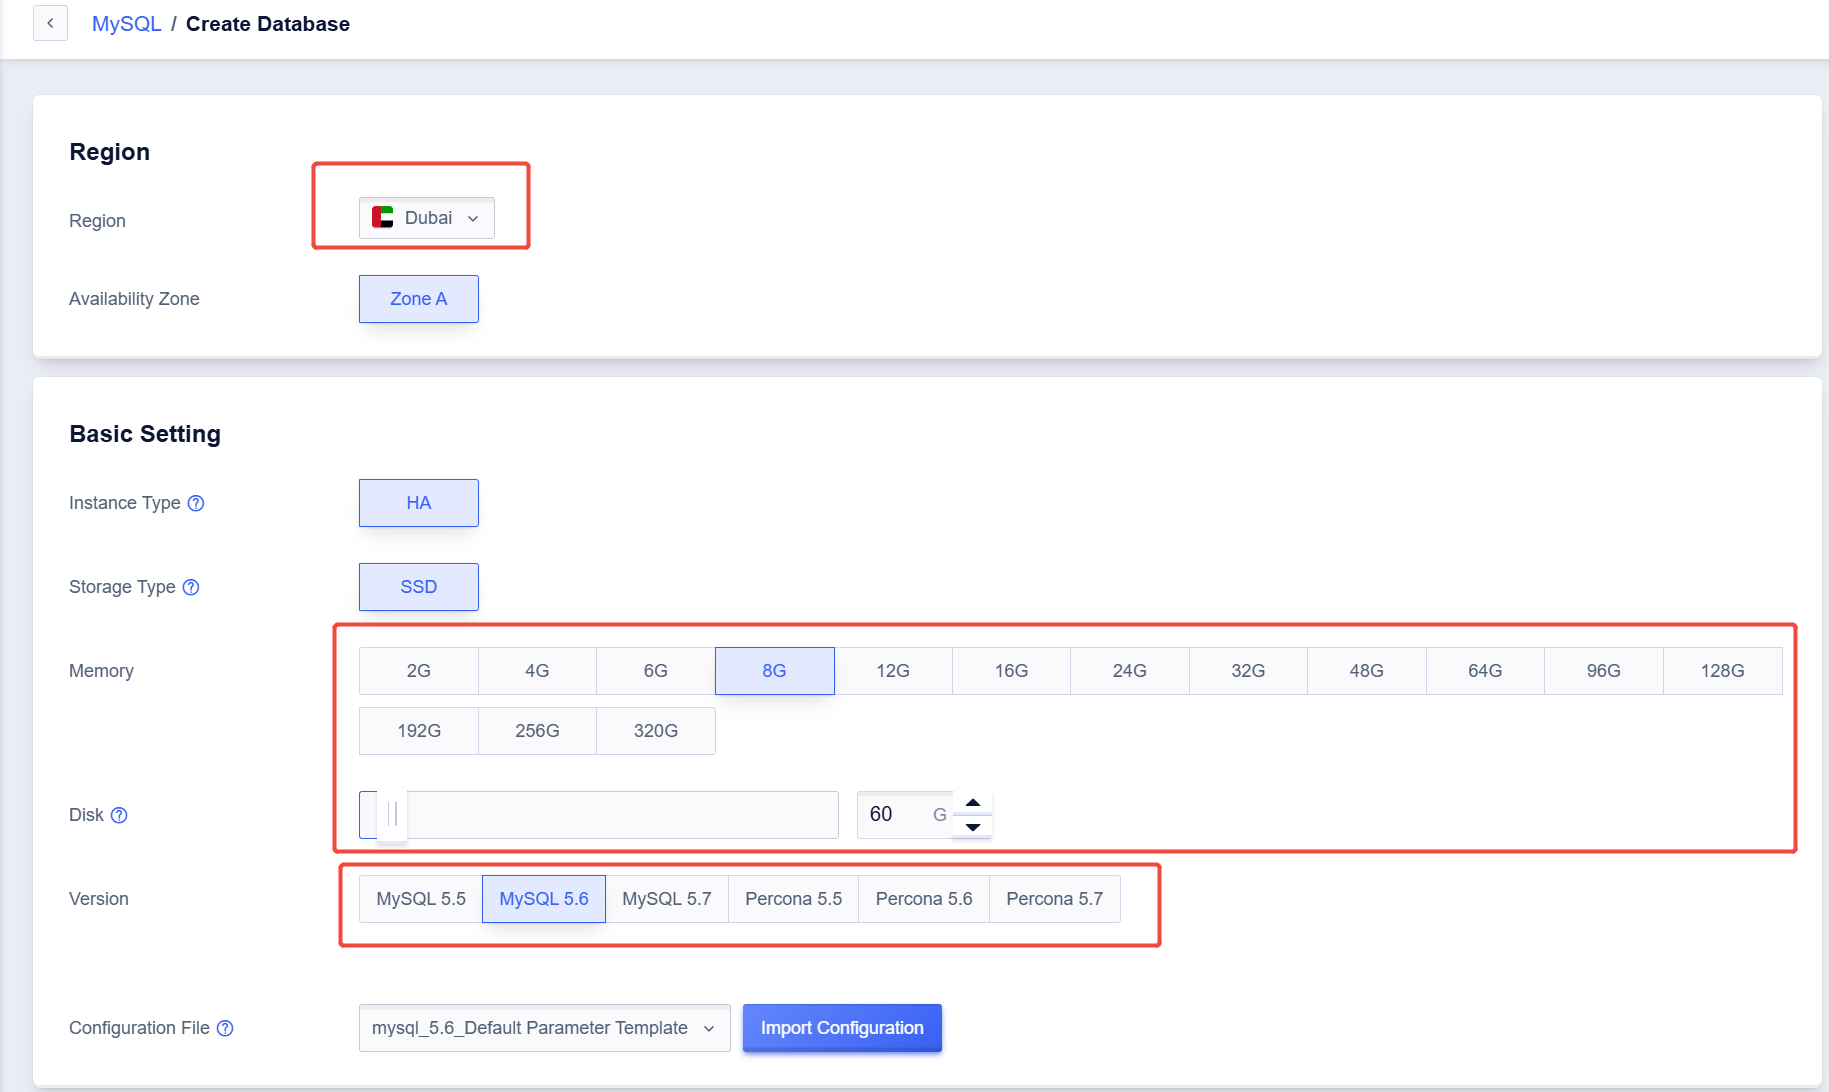Choose 48G memory option
Viewport: 1829px width, 1092px height.
coord(1367,671)
